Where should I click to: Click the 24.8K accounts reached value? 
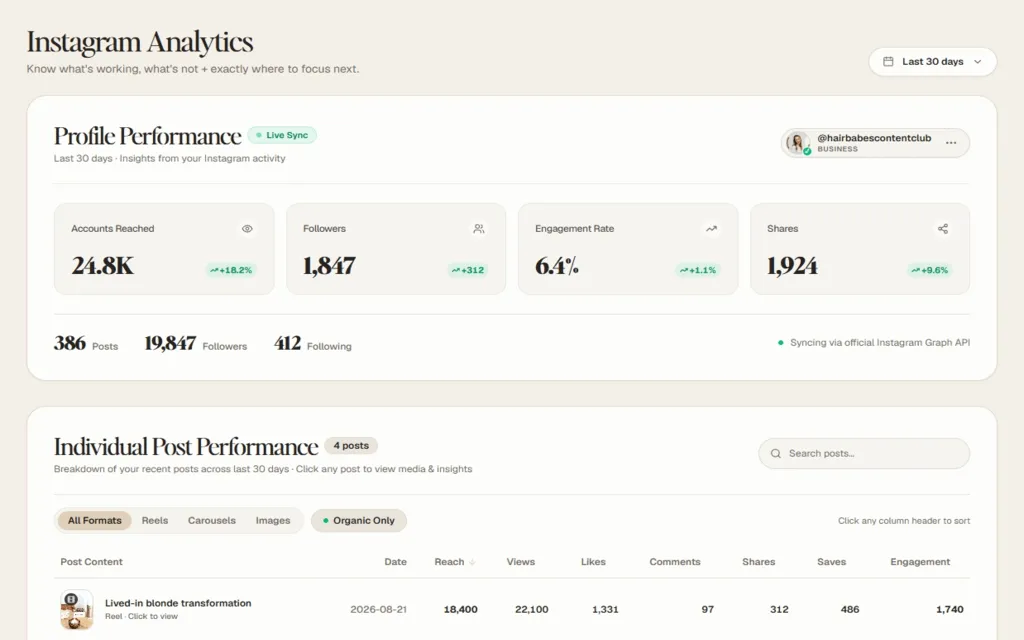point(103,266)
